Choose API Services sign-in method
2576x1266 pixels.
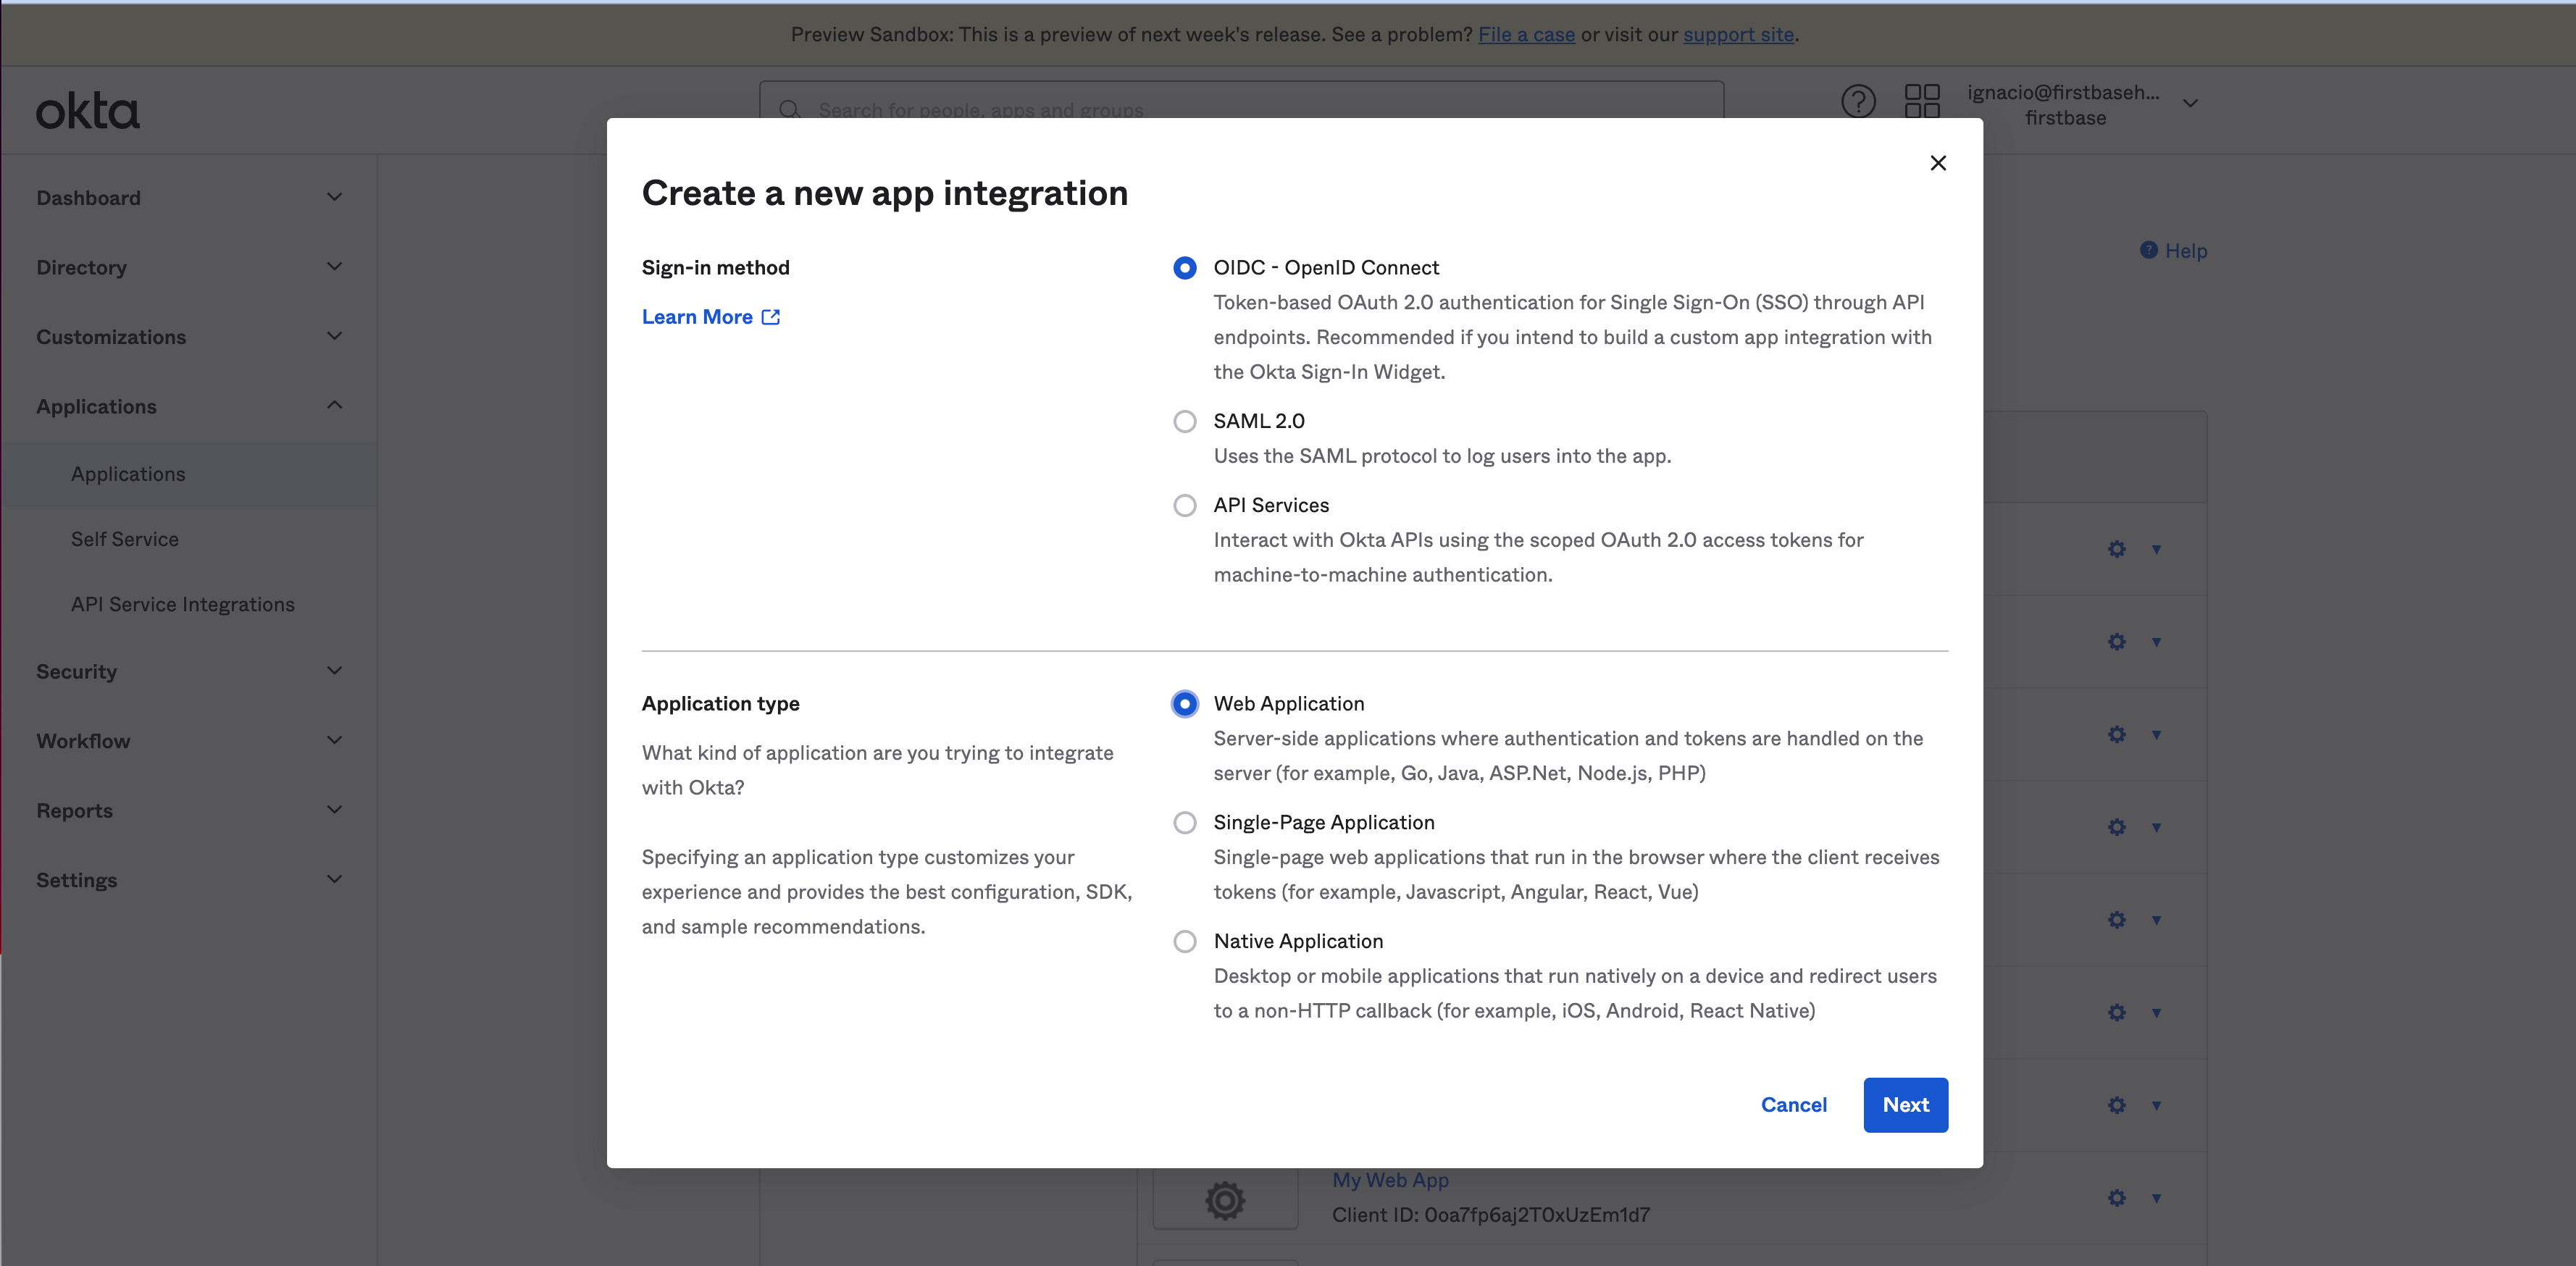pyautogui.click(x=1184, y=505)
